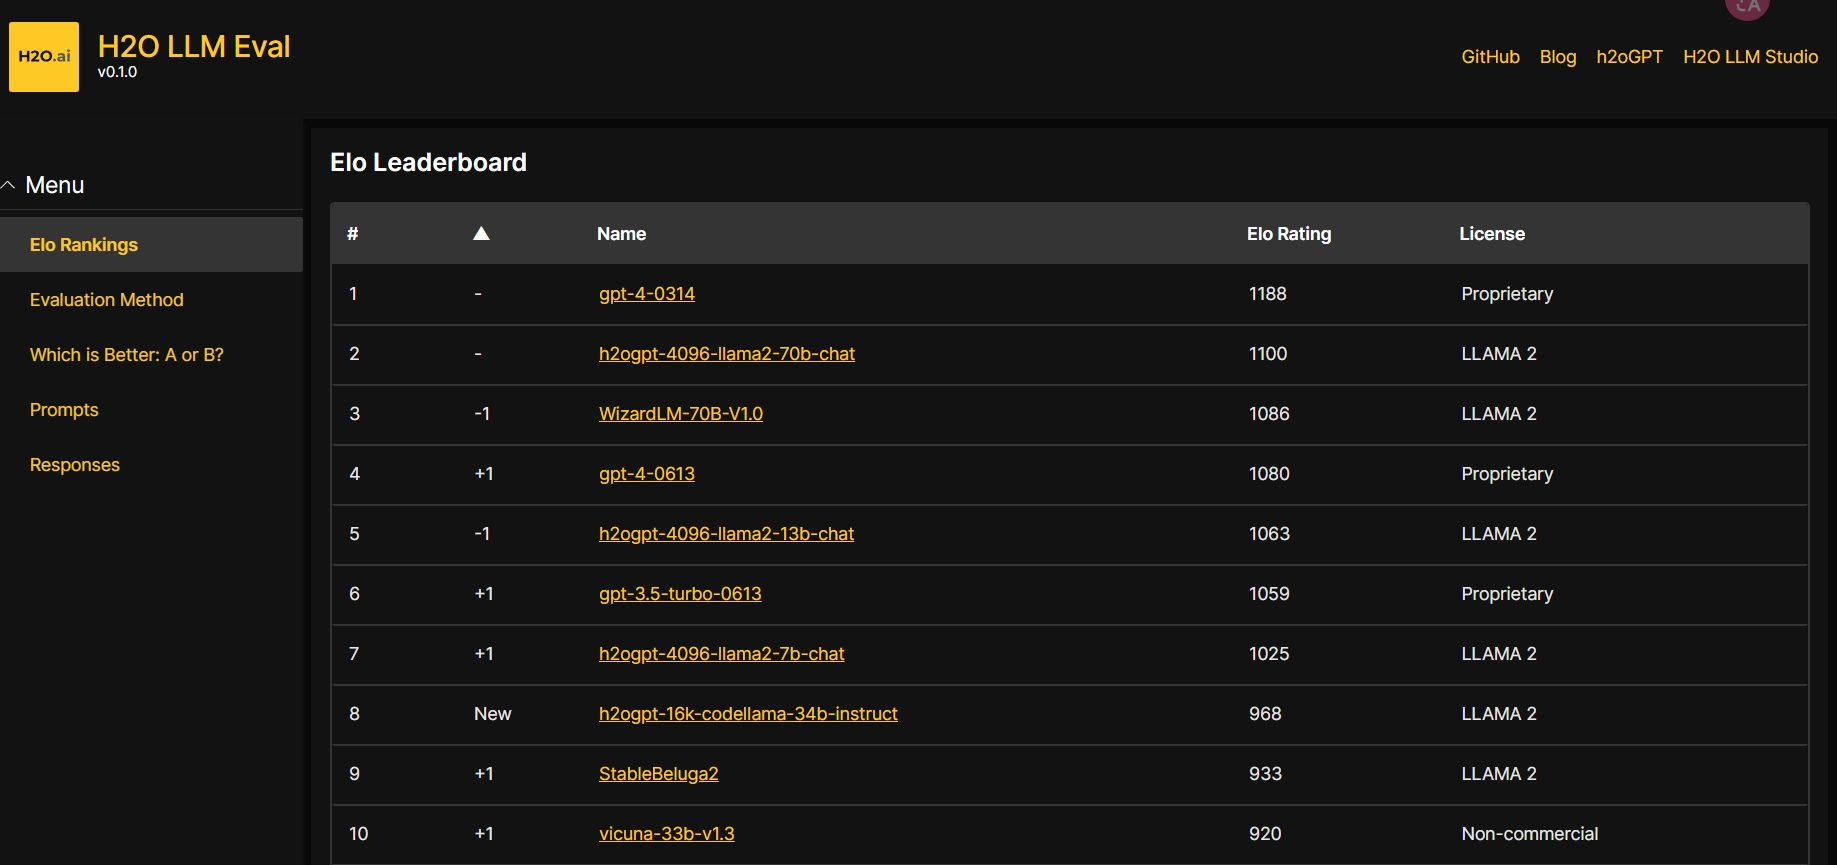Click Elo rating value 968
Image resolution: width=1837 pixels, height=865 pixels.
1265,714
